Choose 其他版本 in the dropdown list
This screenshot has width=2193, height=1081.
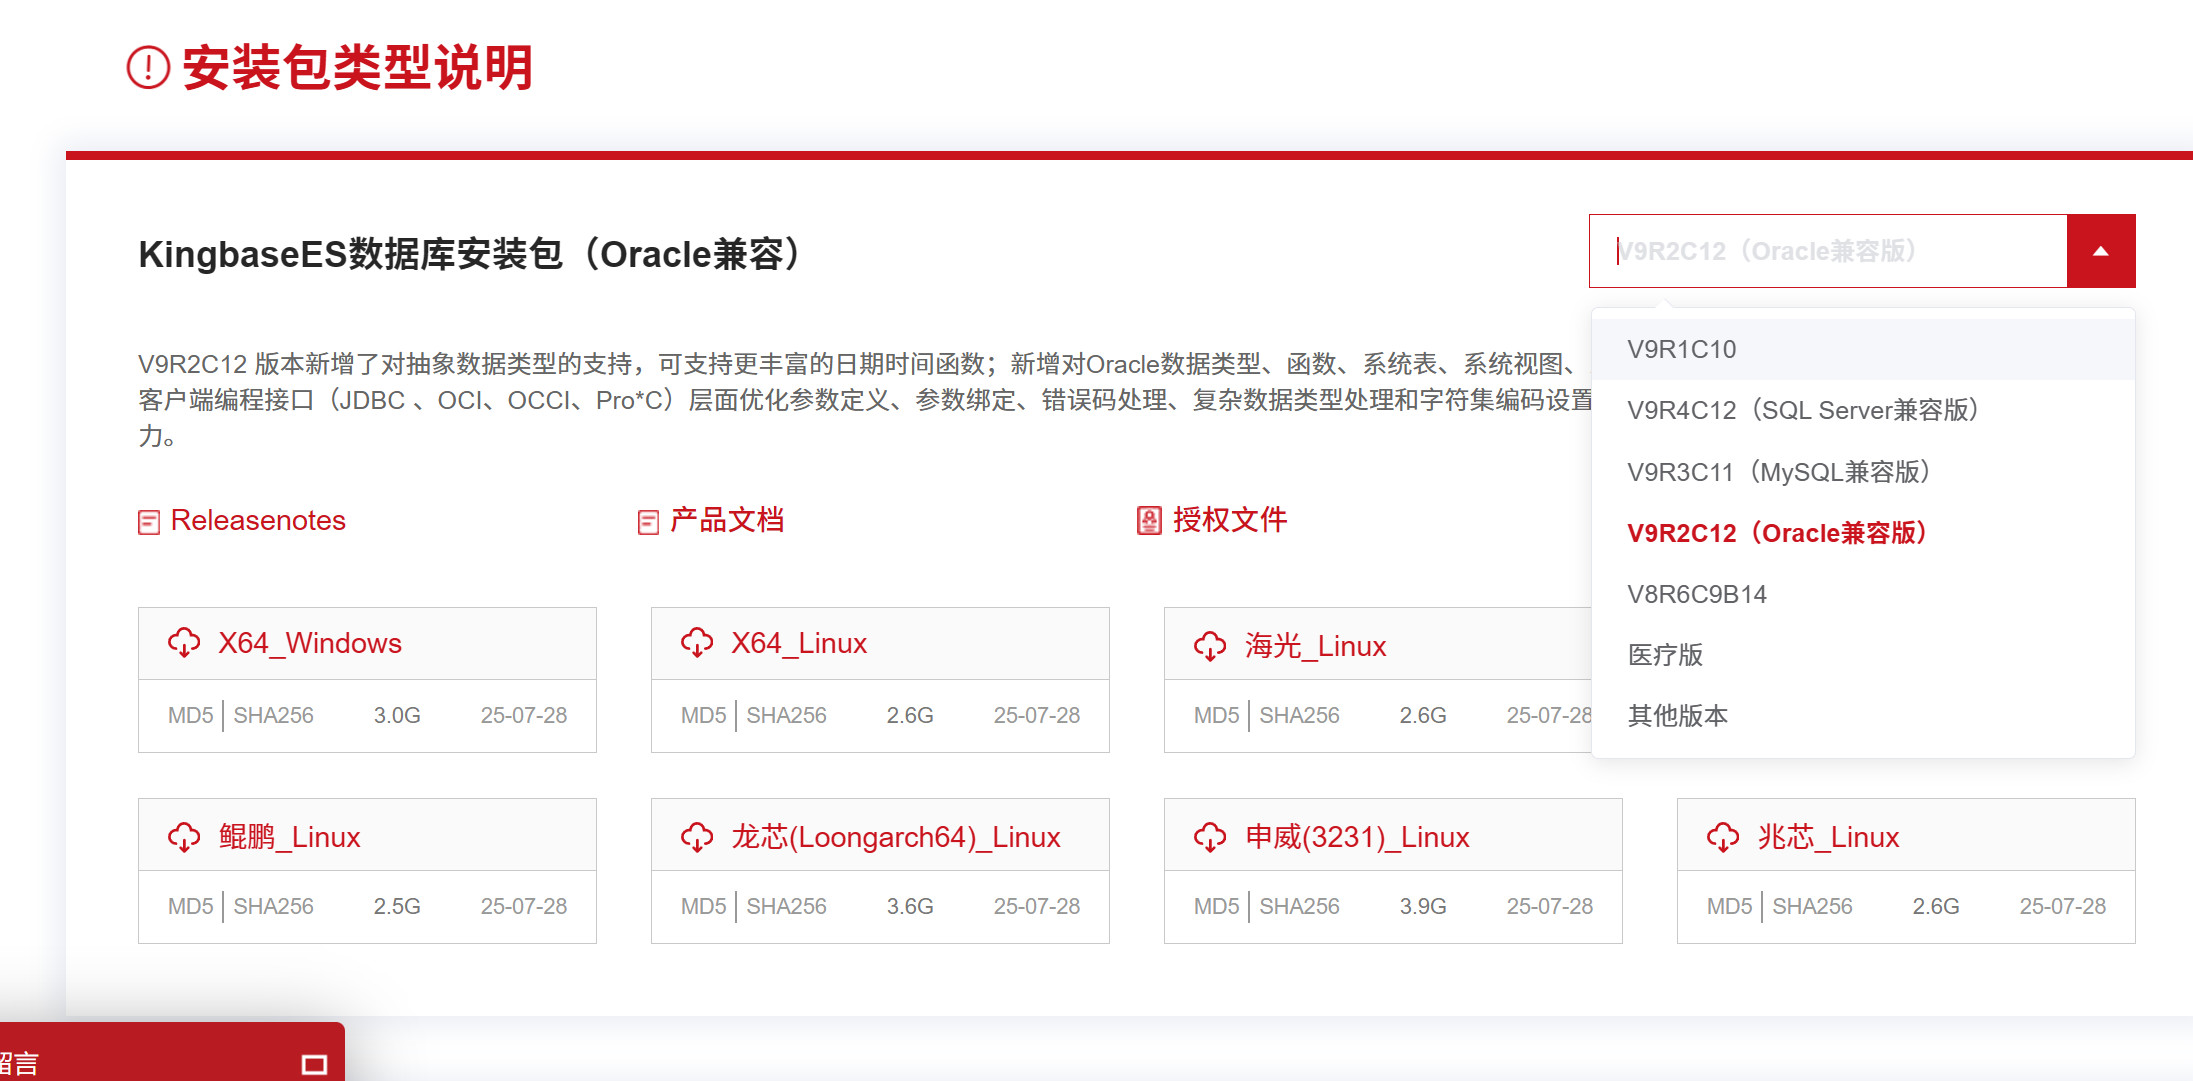tap(1677, 716)
